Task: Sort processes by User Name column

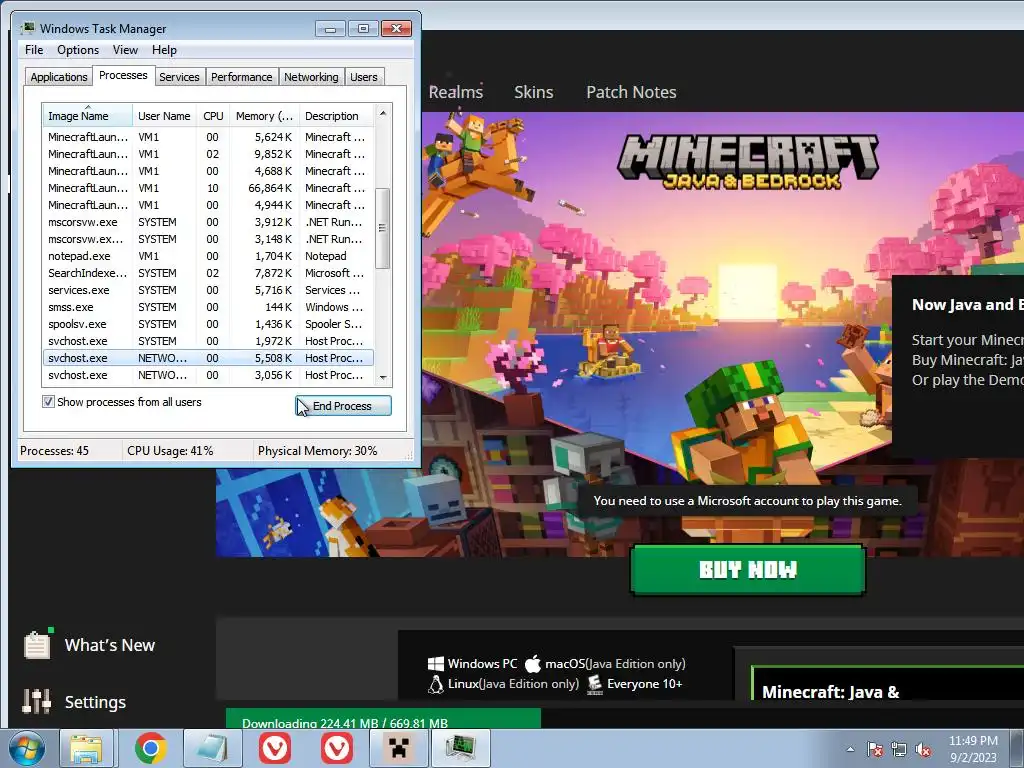Action: point(164,116)
